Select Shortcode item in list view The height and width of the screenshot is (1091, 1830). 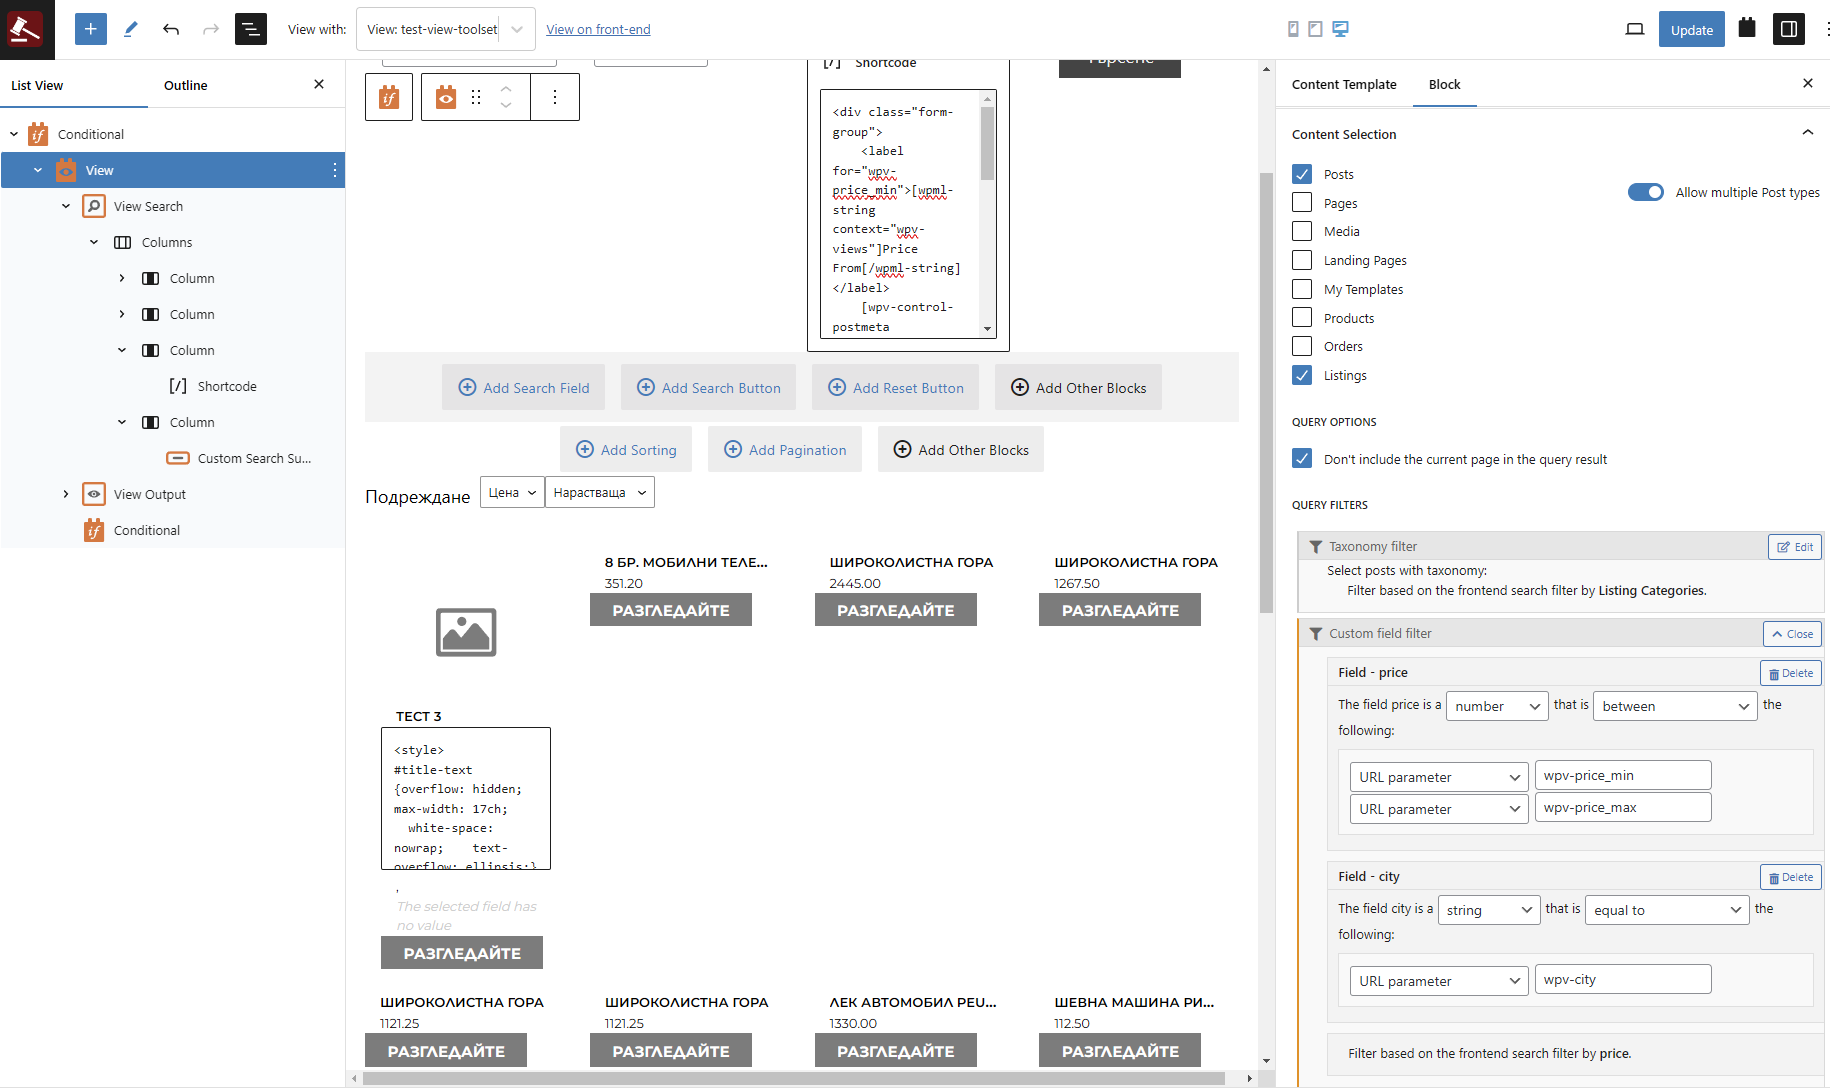(227, 386)
